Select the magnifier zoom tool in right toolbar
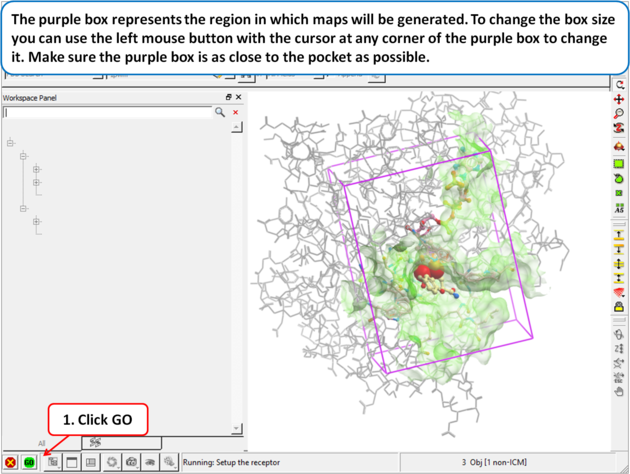 click(x=620, y=115)
